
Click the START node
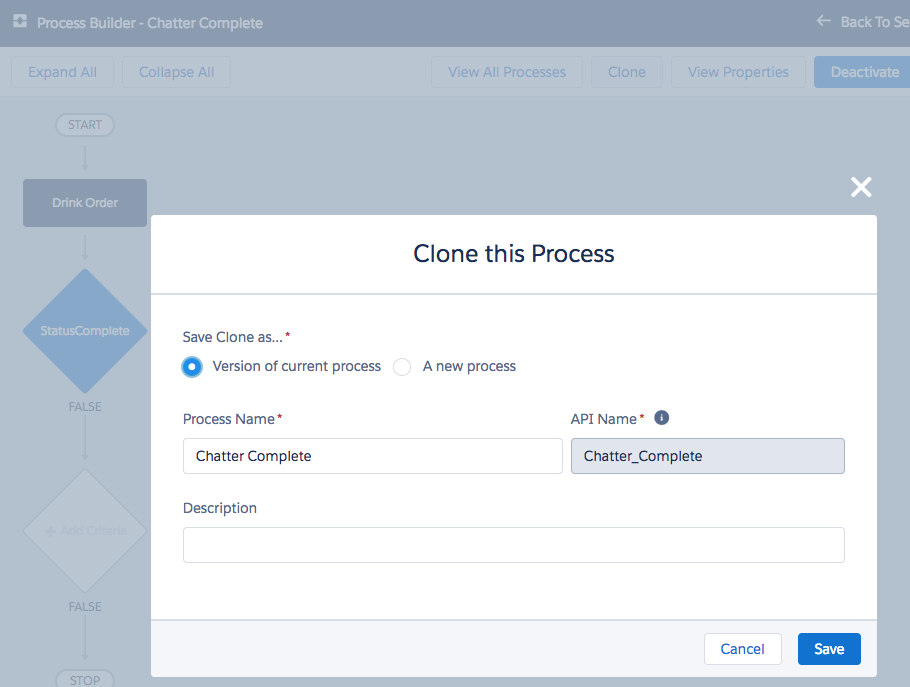click(x=85, y=125)
